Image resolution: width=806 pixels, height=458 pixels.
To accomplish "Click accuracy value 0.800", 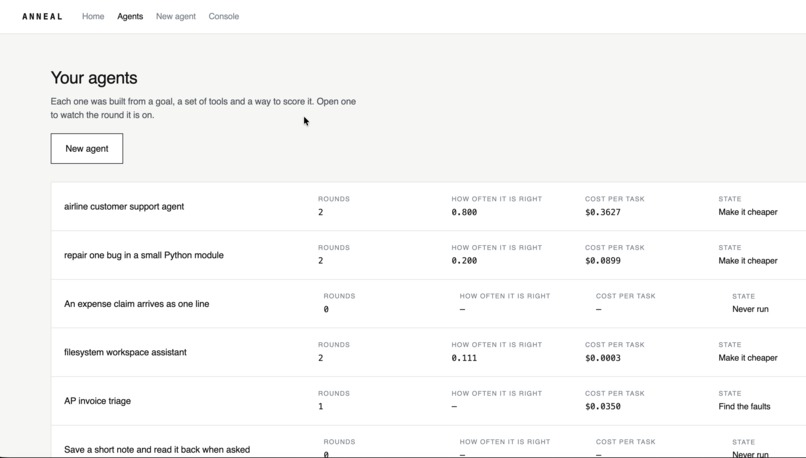I will tap(464, 212).
